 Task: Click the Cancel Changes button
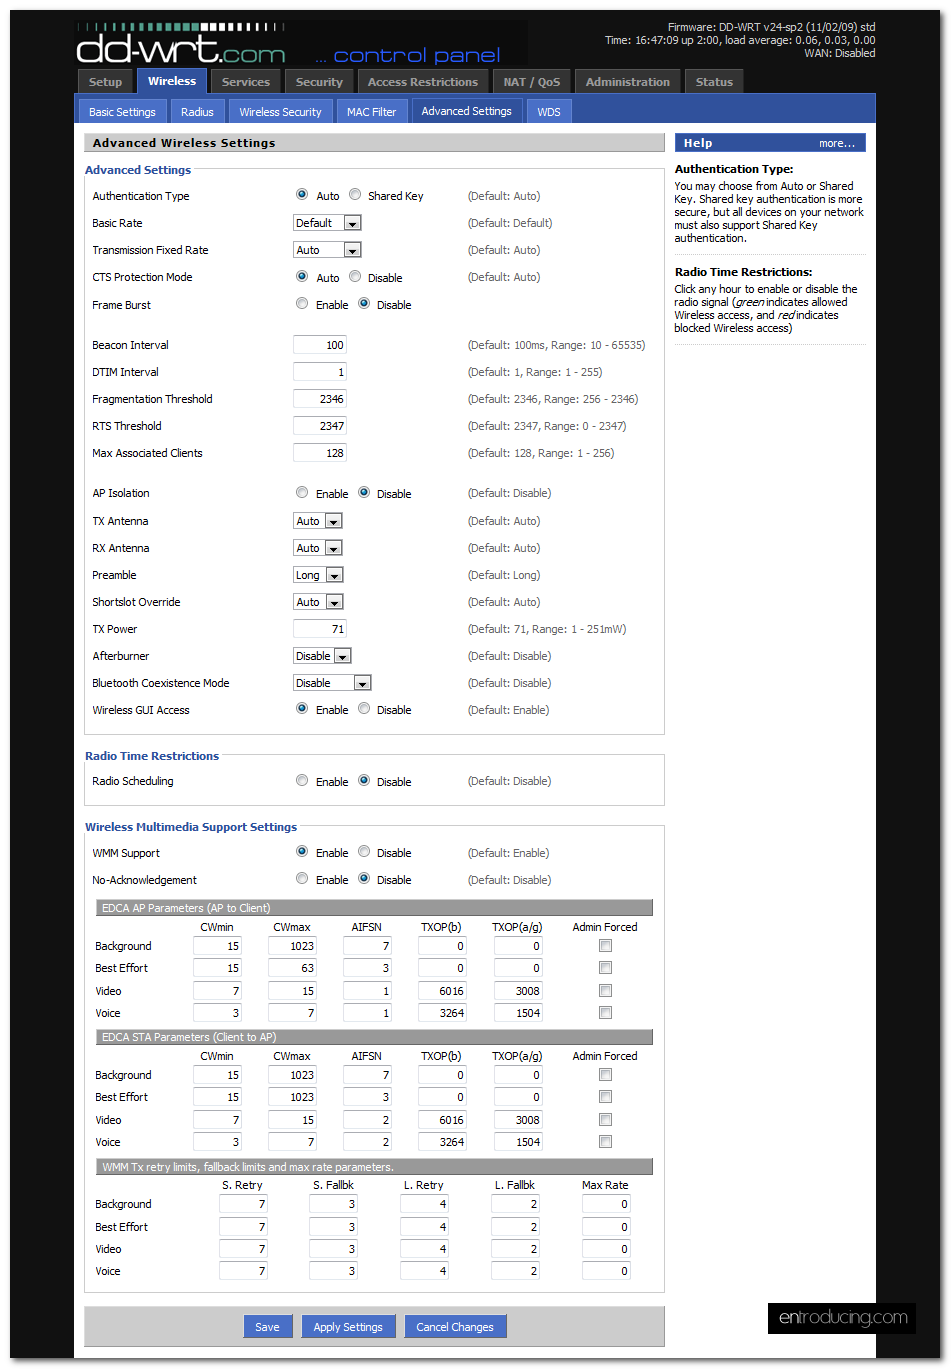(x=455, y=1327)
